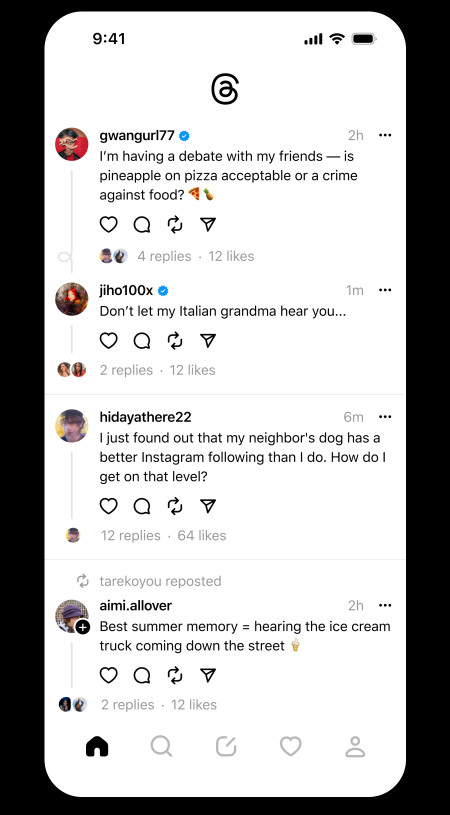Select the Home tab icon
The image size is (450, 815).
(97, 746)
